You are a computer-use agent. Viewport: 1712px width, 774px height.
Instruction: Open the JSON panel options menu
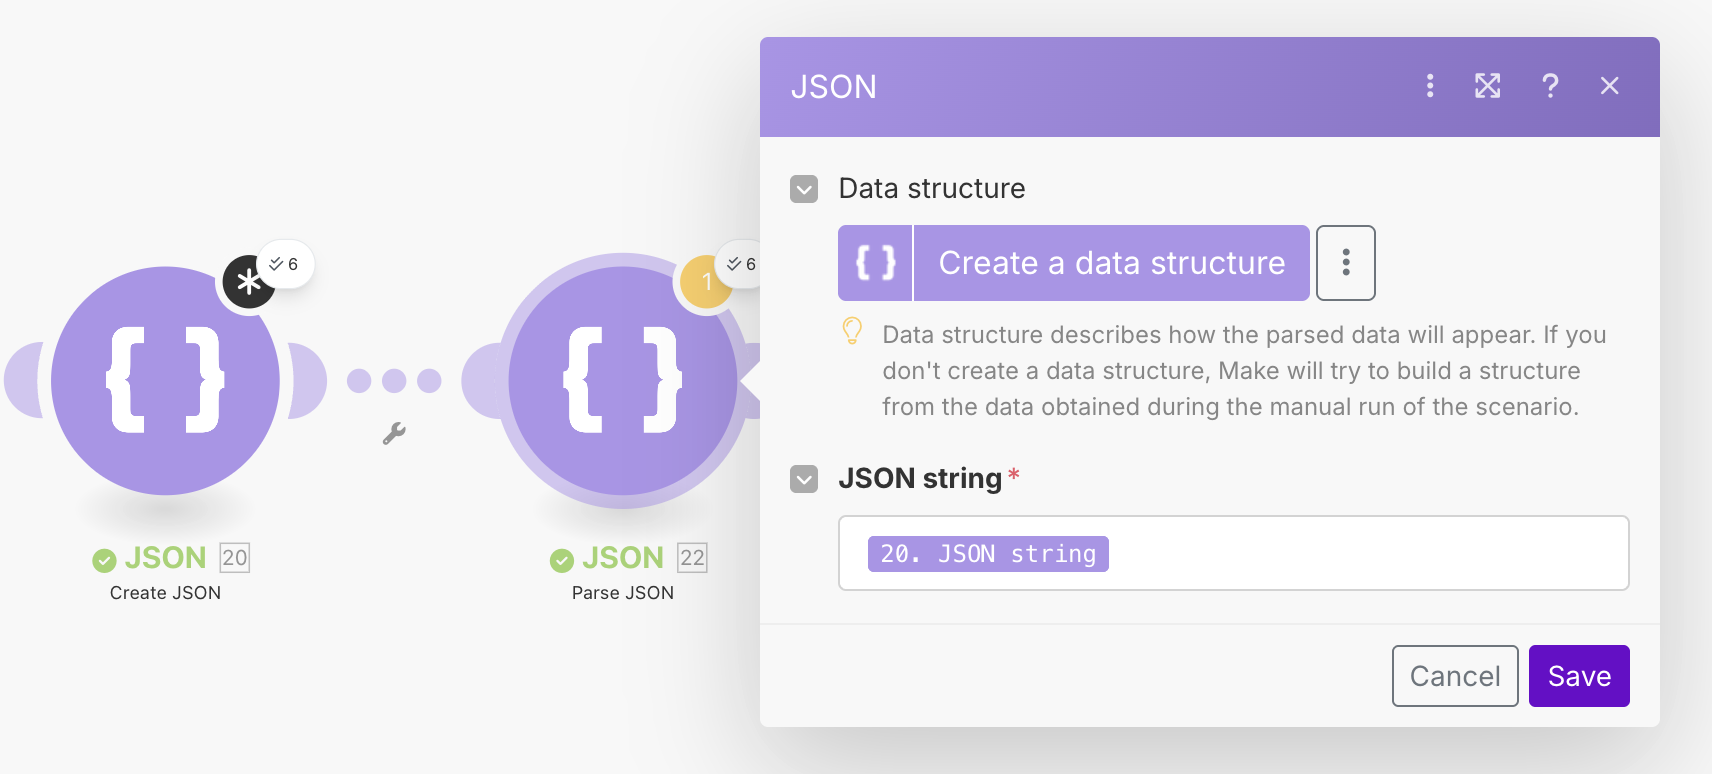[x=1429, y=86]
